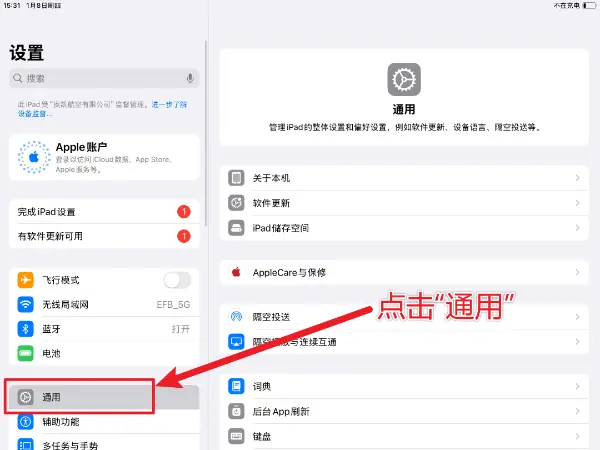
Task: Open 隔空投送 via its chevron
Action: tap(577, 316)
